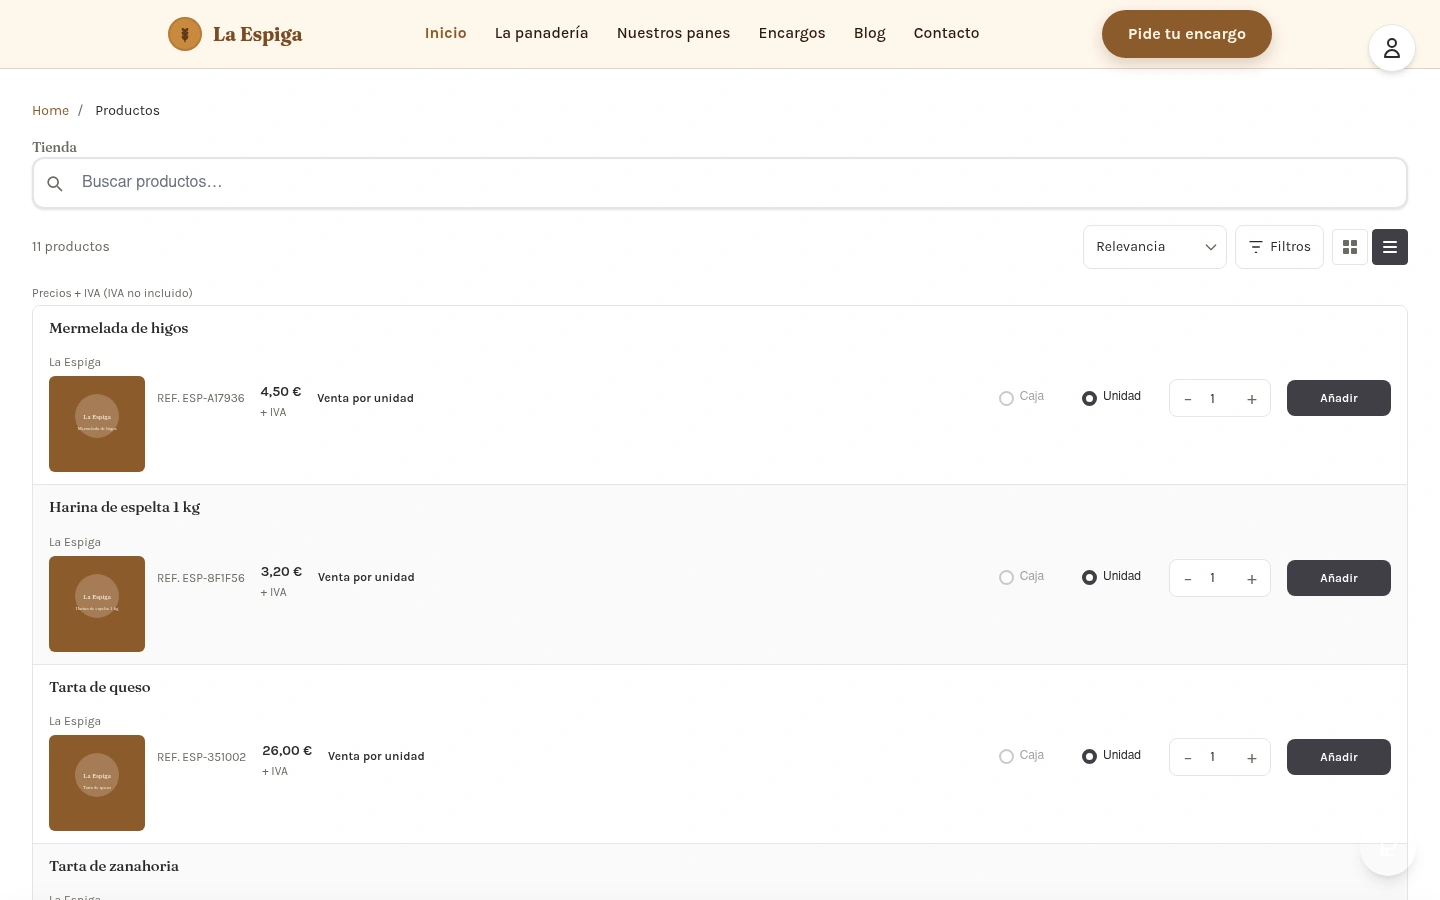Click the La Espiga wheat logo icon
The width and height of the screenshot is (1440, 900).
click(185, 34)
